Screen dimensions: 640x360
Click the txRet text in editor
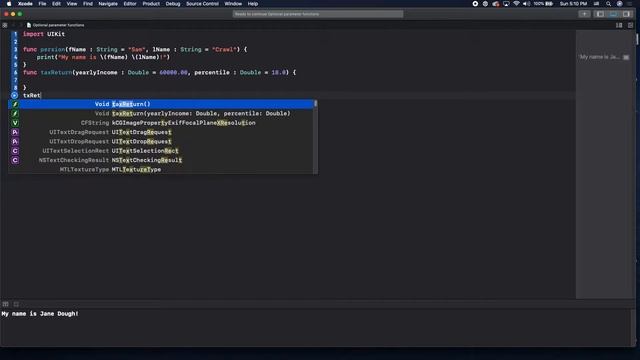(32, 96)
